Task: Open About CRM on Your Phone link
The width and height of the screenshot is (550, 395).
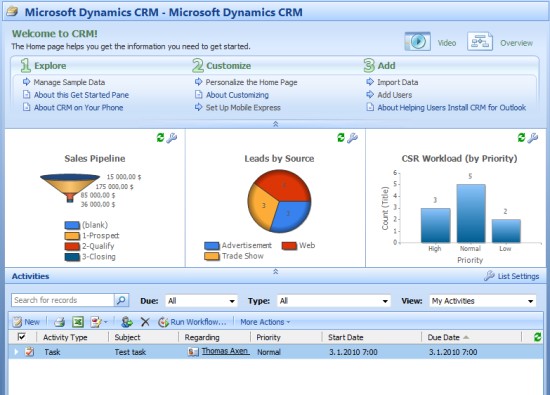Action: click(79, 107)
